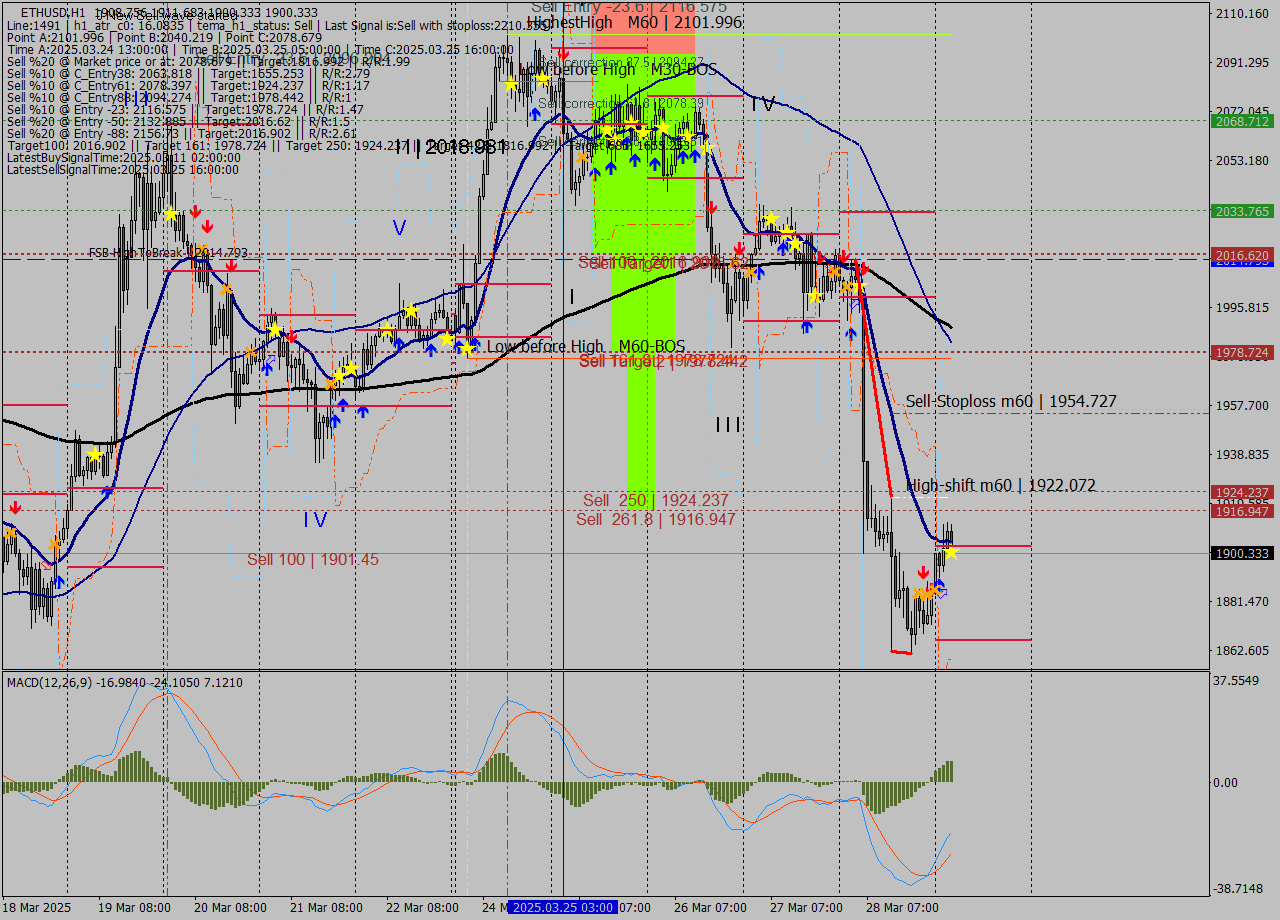Click the 19 Mar 08:00 date label
The height and width of the screenshot is (920, 1280).
click(133, 907)
